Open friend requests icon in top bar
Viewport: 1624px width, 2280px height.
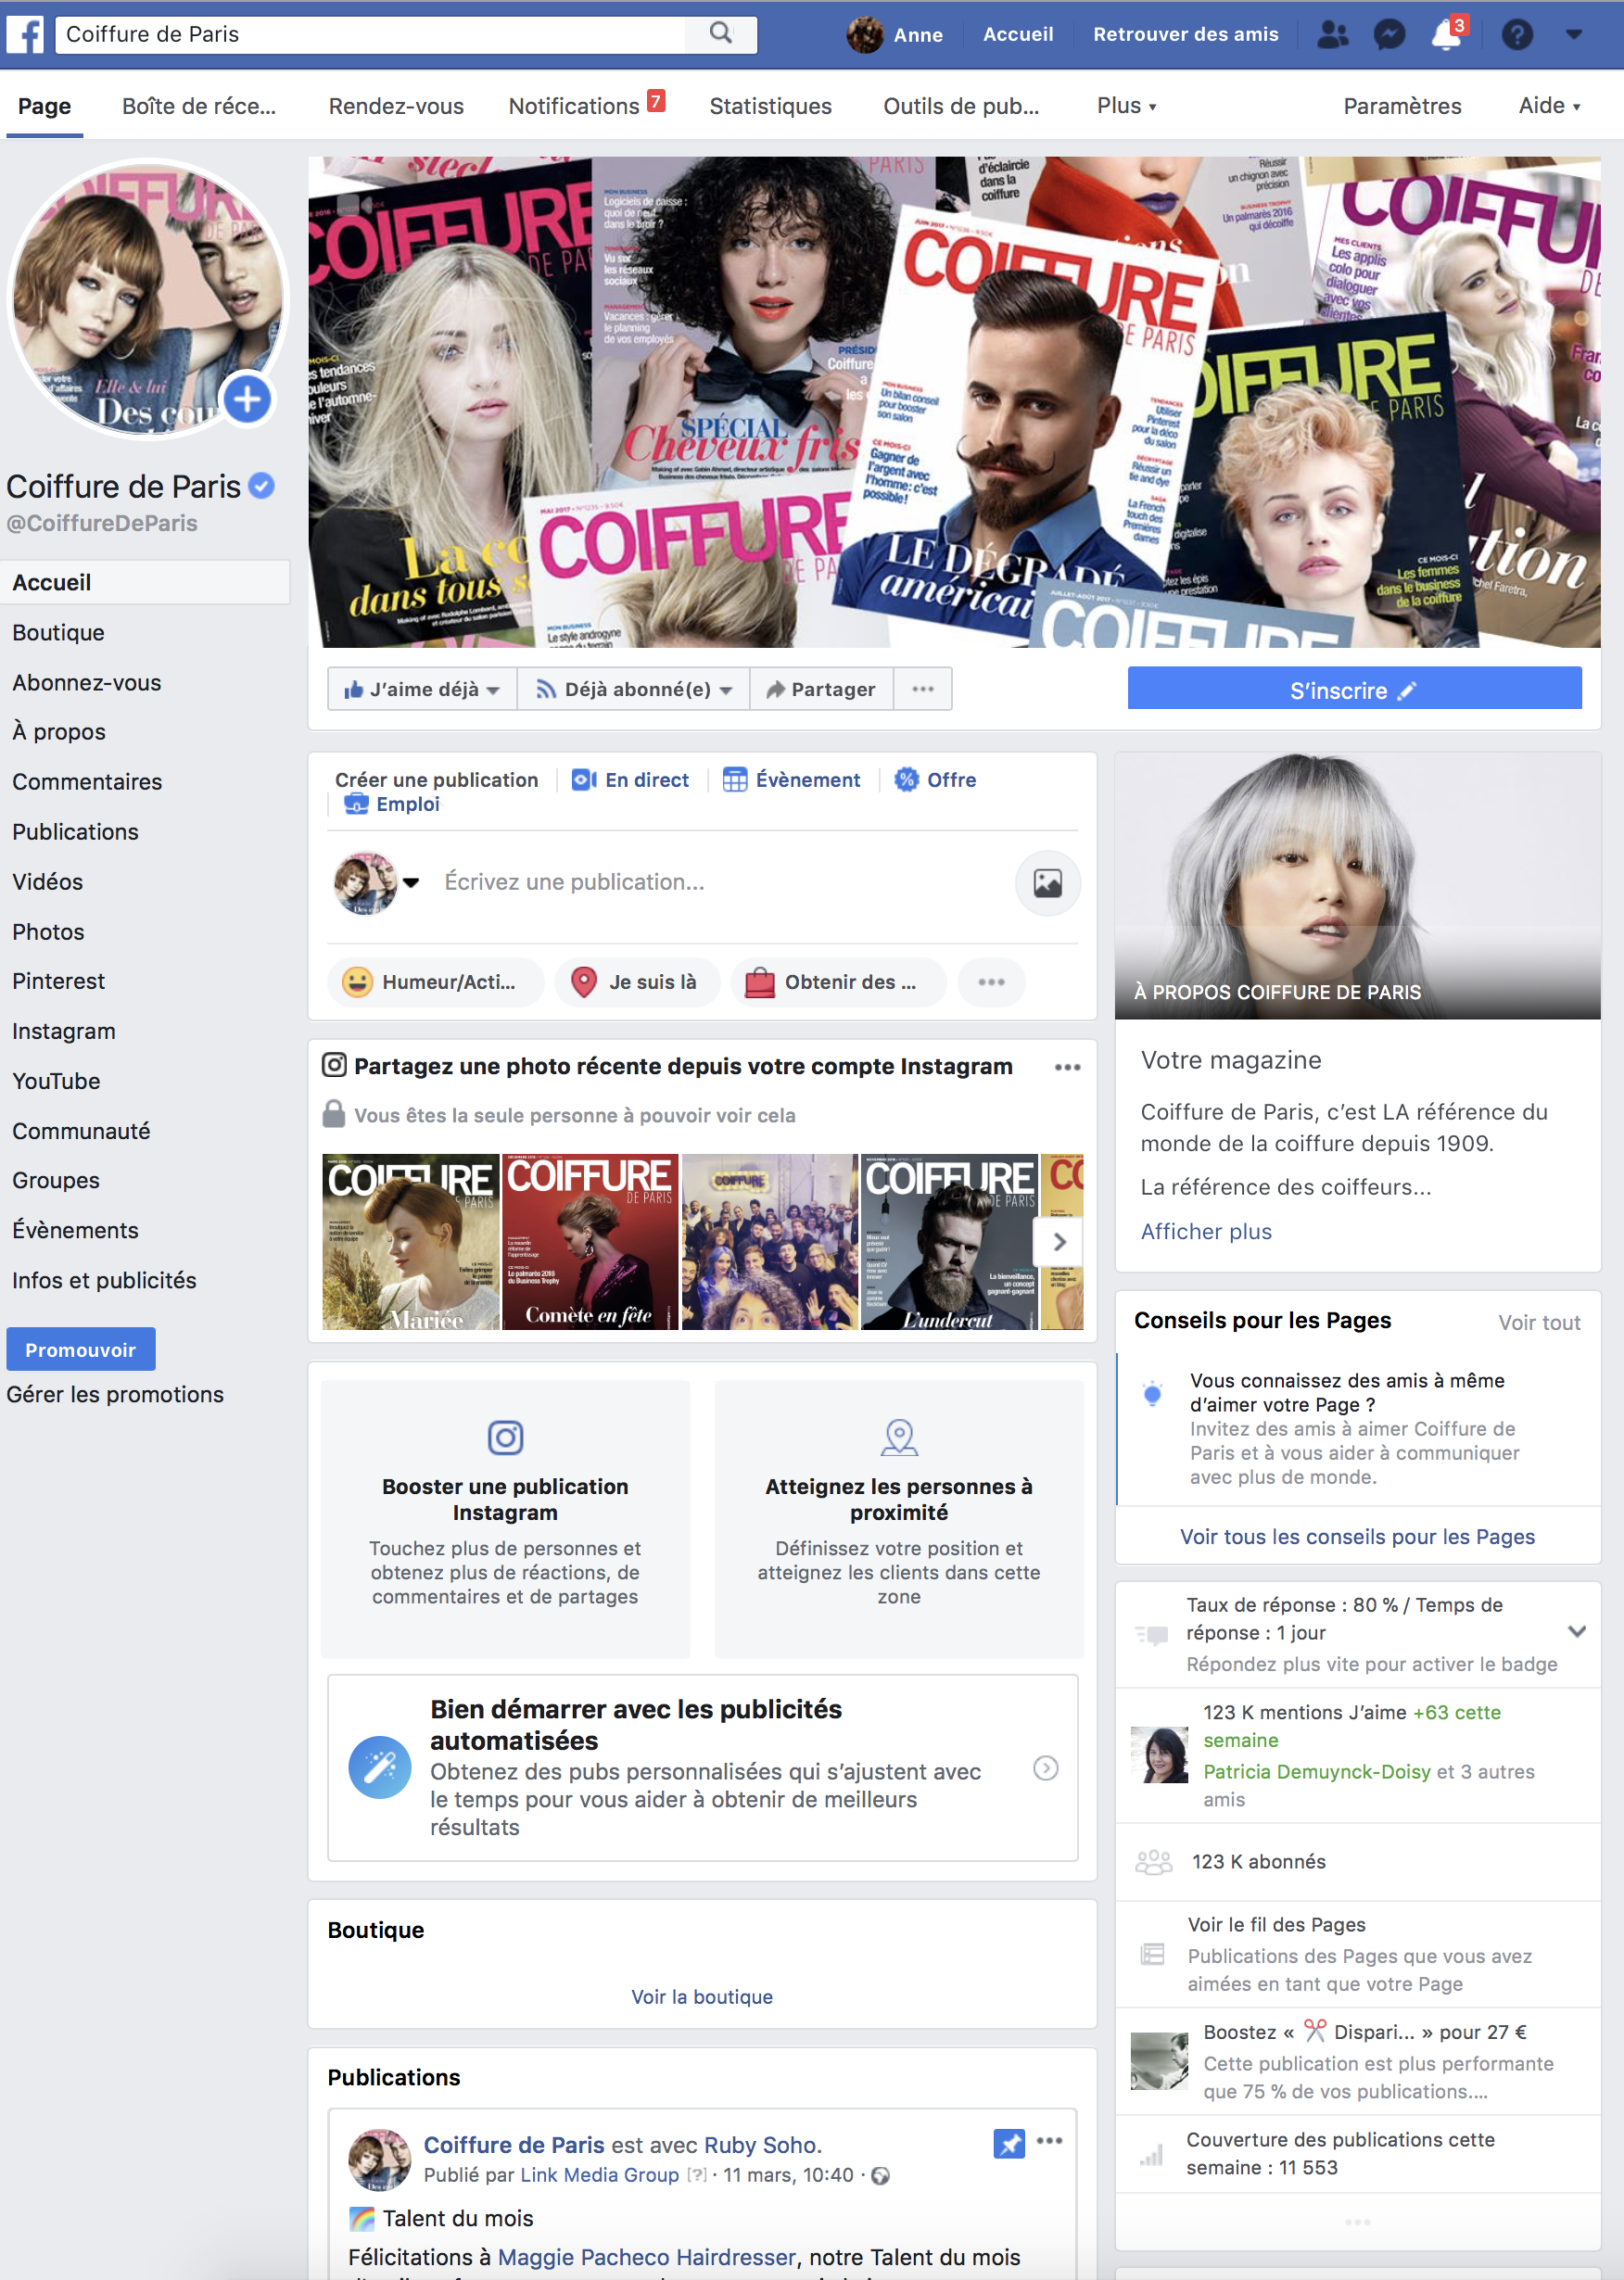(x=1333, y=35)
